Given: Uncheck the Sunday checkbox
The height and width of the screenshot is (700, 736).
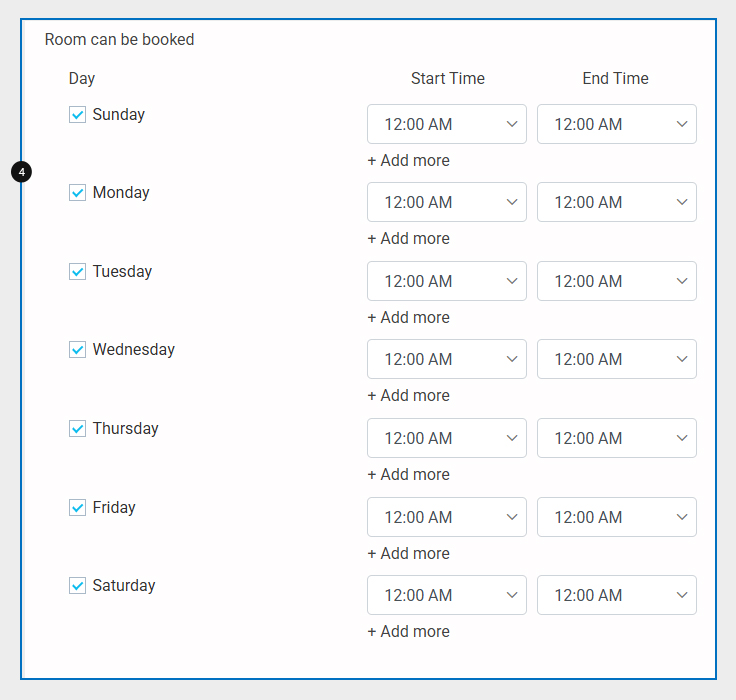Looking at the screenshot, I should pos(77,115).
